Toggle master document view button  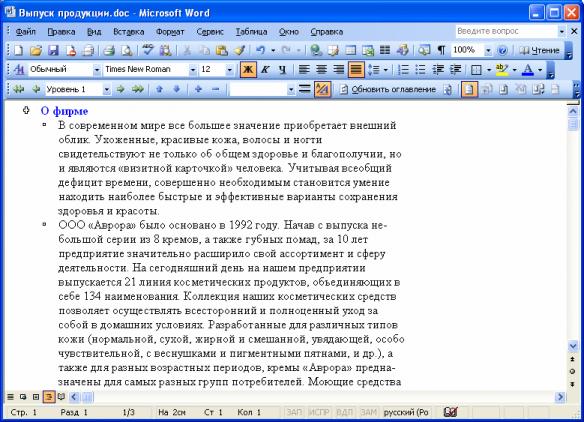click(x=469, y=89)
